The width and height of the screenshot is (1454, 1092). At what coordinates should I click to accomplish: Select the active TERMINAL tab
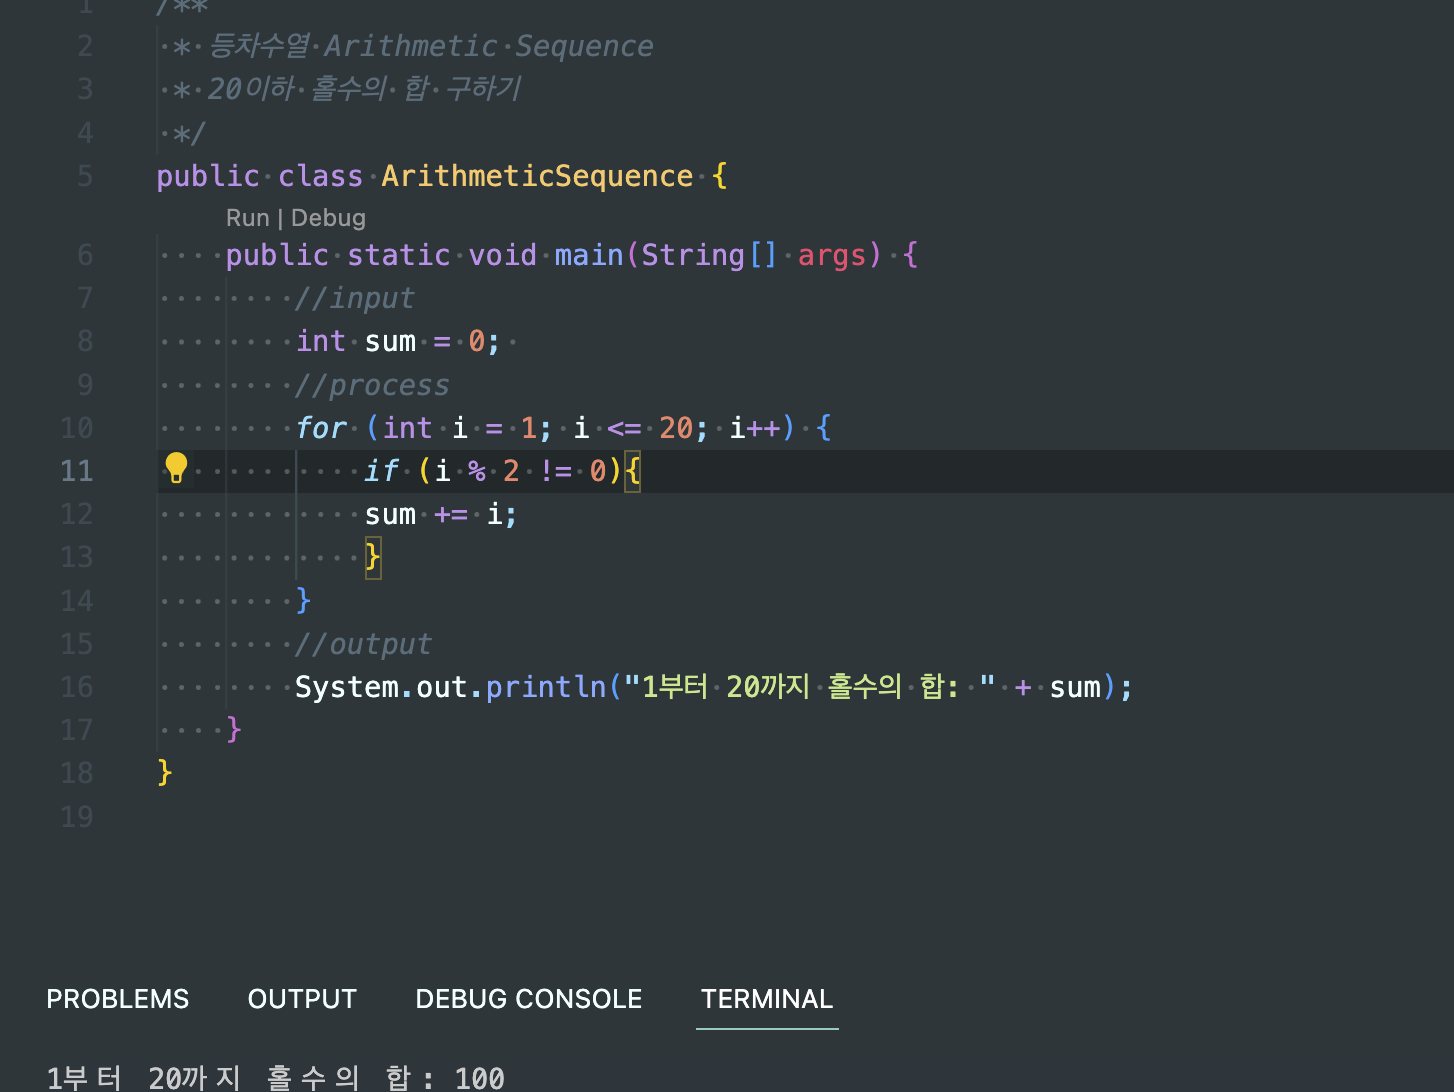pyautogui.click(x=767, y=999)
